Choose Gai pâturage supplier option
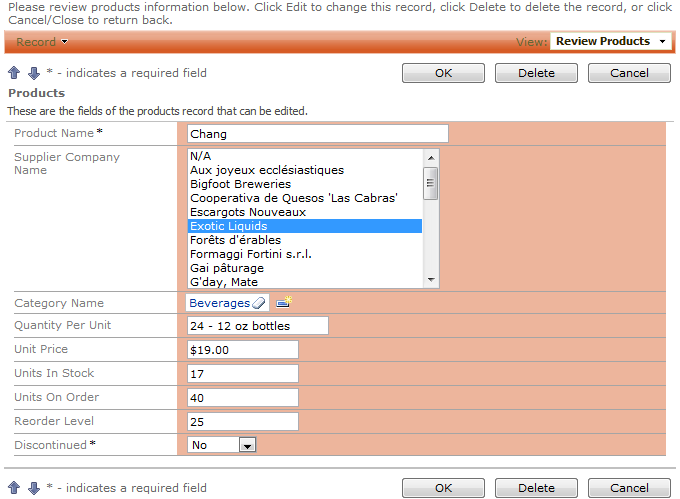Image resolution: width=680 pixels, height=499 pixels. click(227, 268)
